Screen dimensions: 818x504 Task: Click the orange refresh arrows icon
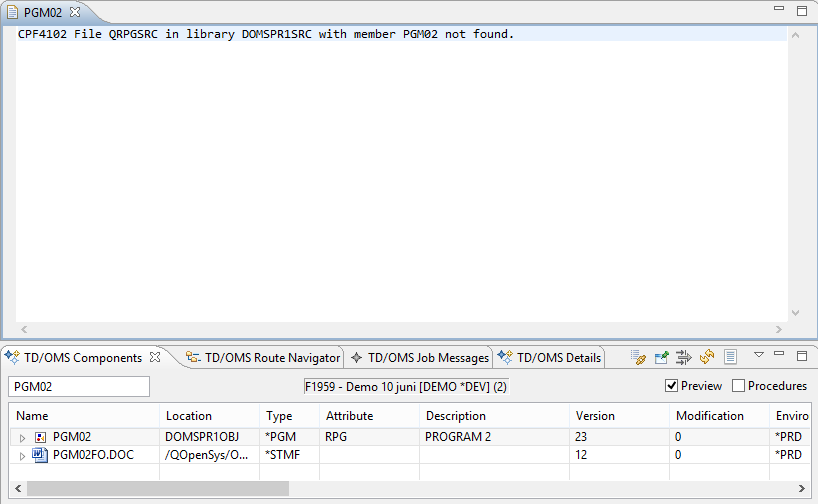click(707, 357)
